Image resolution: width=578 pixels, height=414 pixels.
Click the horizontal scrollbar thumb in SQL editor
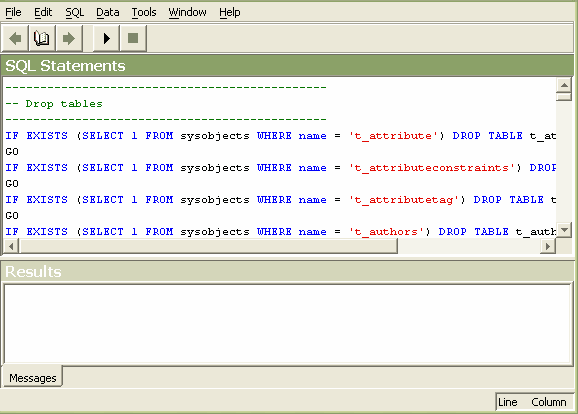pyautogui.click(x=208, y=246)
